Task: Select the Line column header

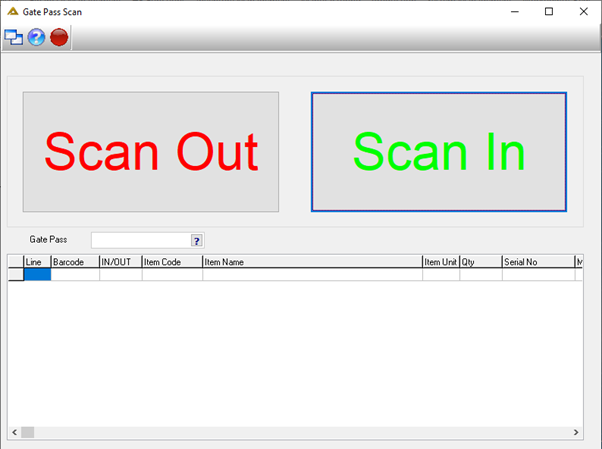Action: tap(37, 262)
